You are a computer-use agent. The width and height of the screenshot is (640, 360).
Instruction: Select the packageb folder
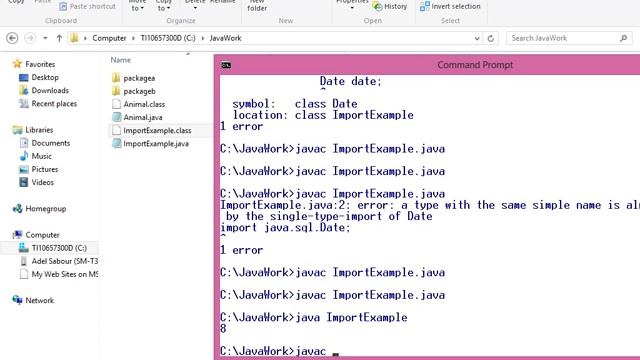tap(140, 91)
